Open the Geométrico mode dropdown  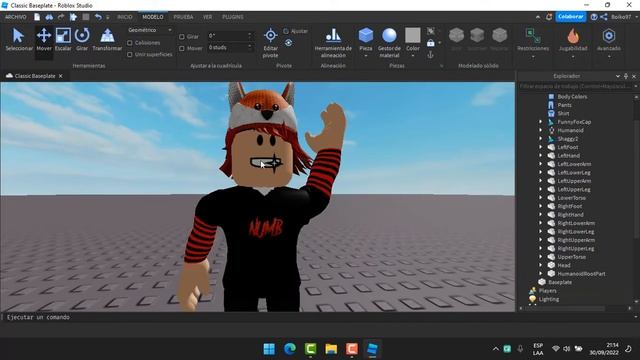[150, 30]
